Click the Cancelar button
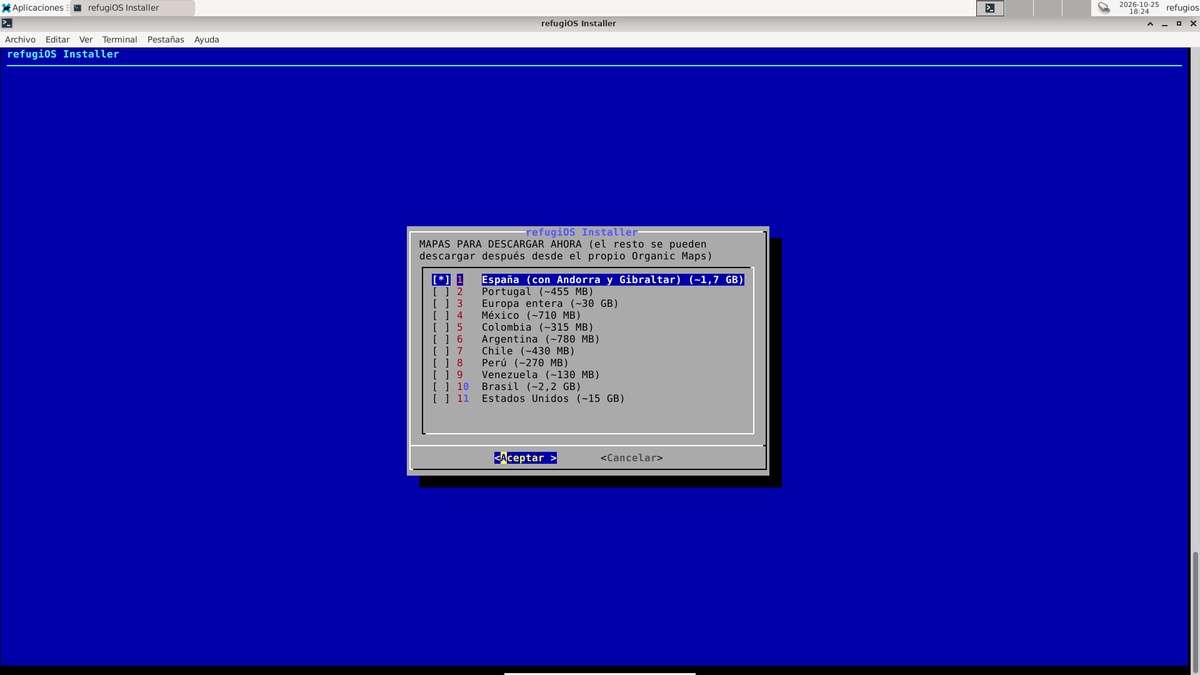Image resolution: width=1200 pixels, height=675 pixels. click(x=631, y=458)
